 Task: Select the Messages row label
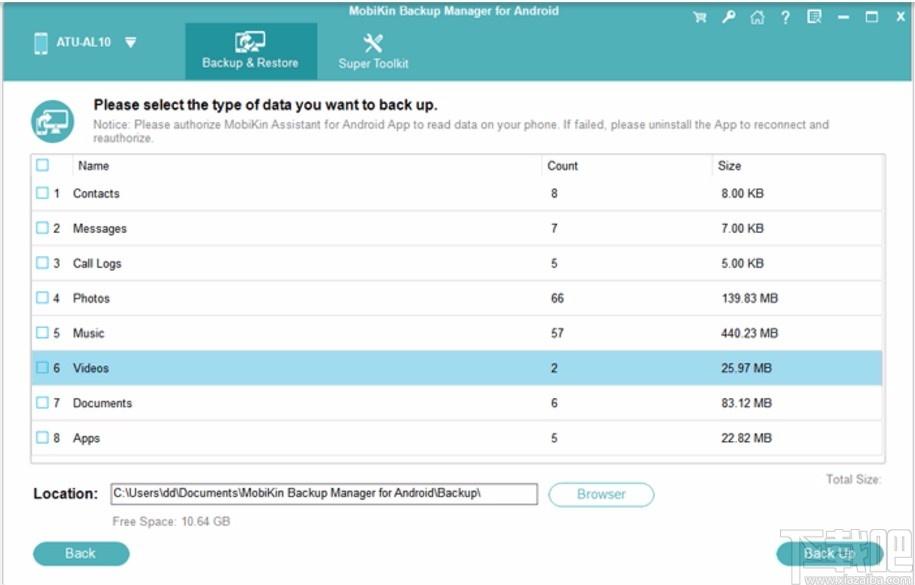point(100,229)
